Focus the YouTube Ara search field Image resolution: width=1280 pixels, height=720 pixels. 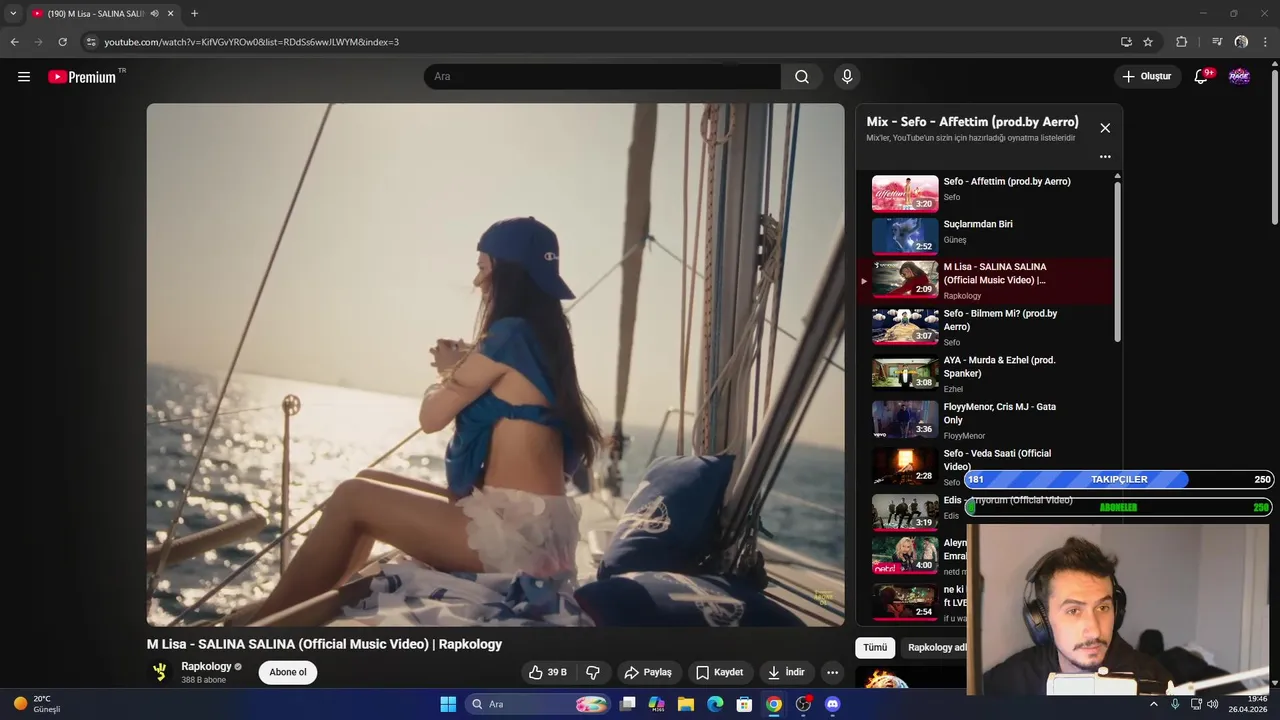(603, 77)
